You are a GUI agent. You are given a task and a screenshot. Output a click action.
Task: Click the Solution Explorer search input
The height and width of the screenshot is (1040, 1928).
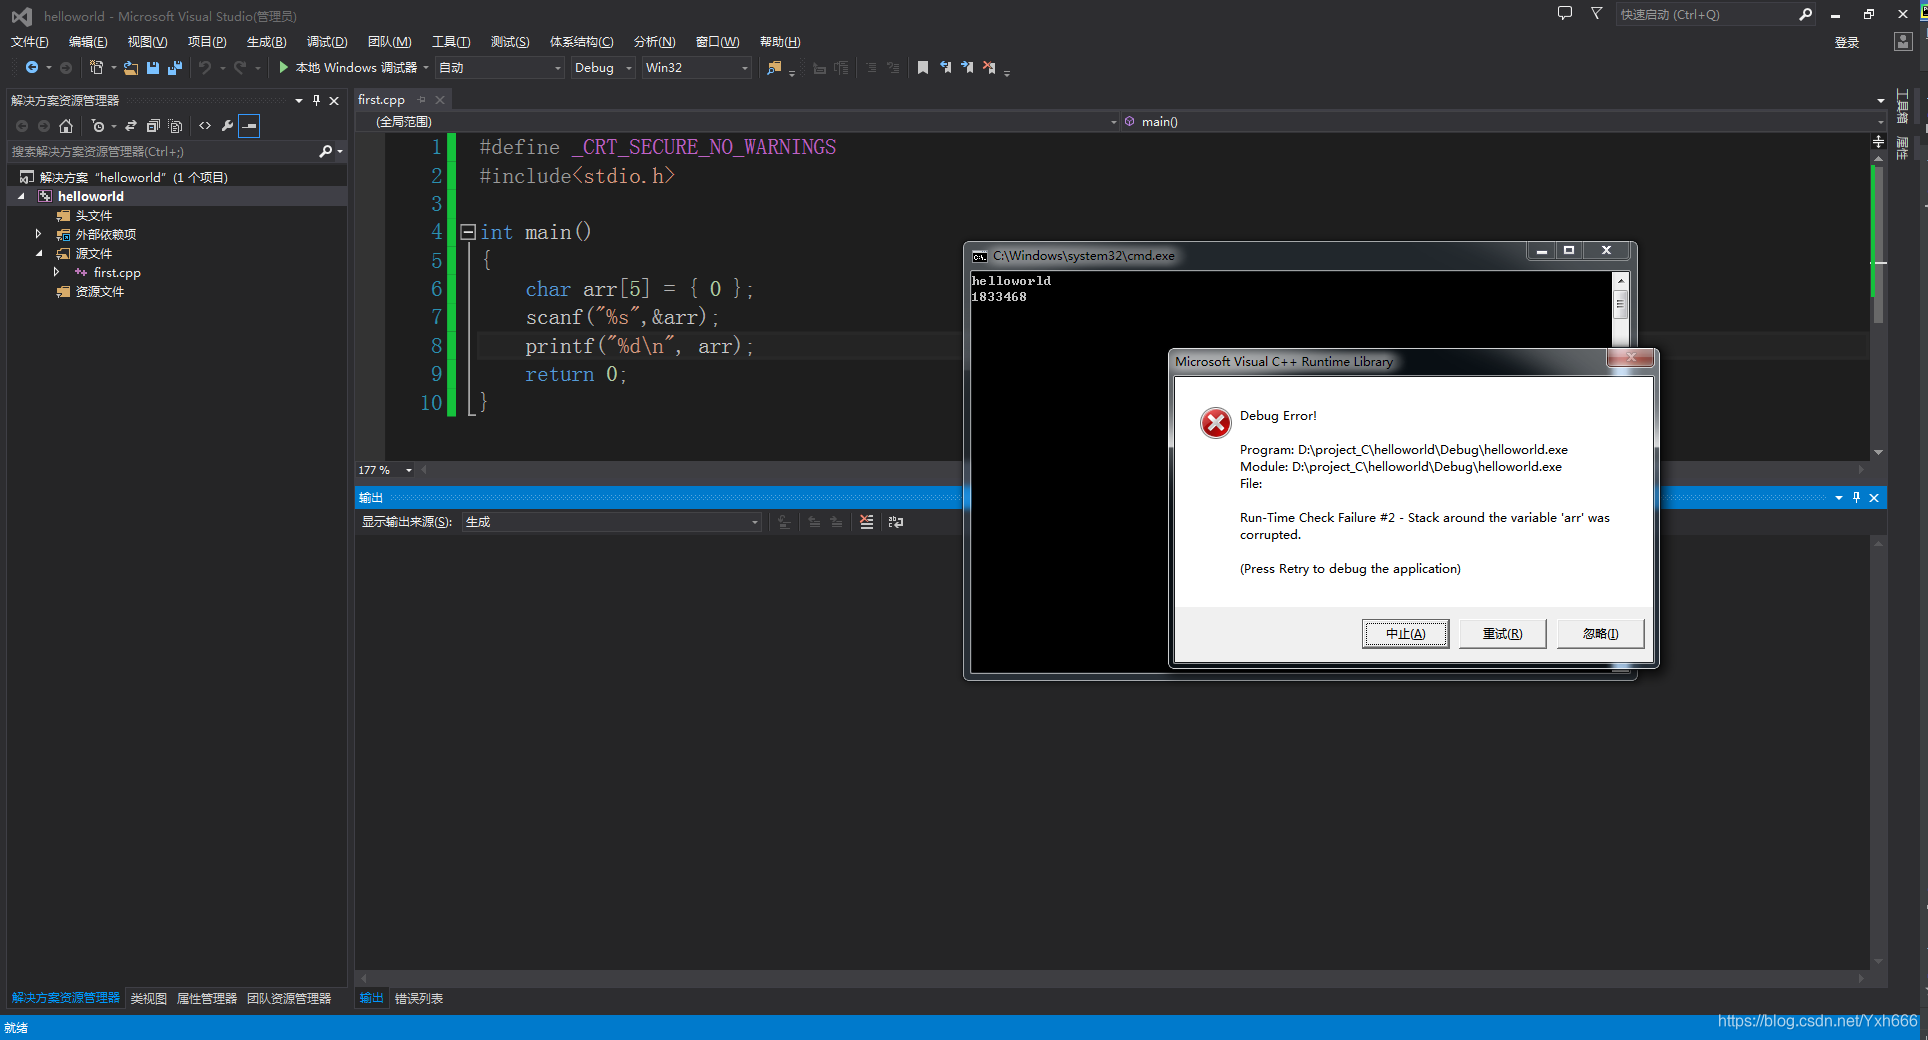162,152
